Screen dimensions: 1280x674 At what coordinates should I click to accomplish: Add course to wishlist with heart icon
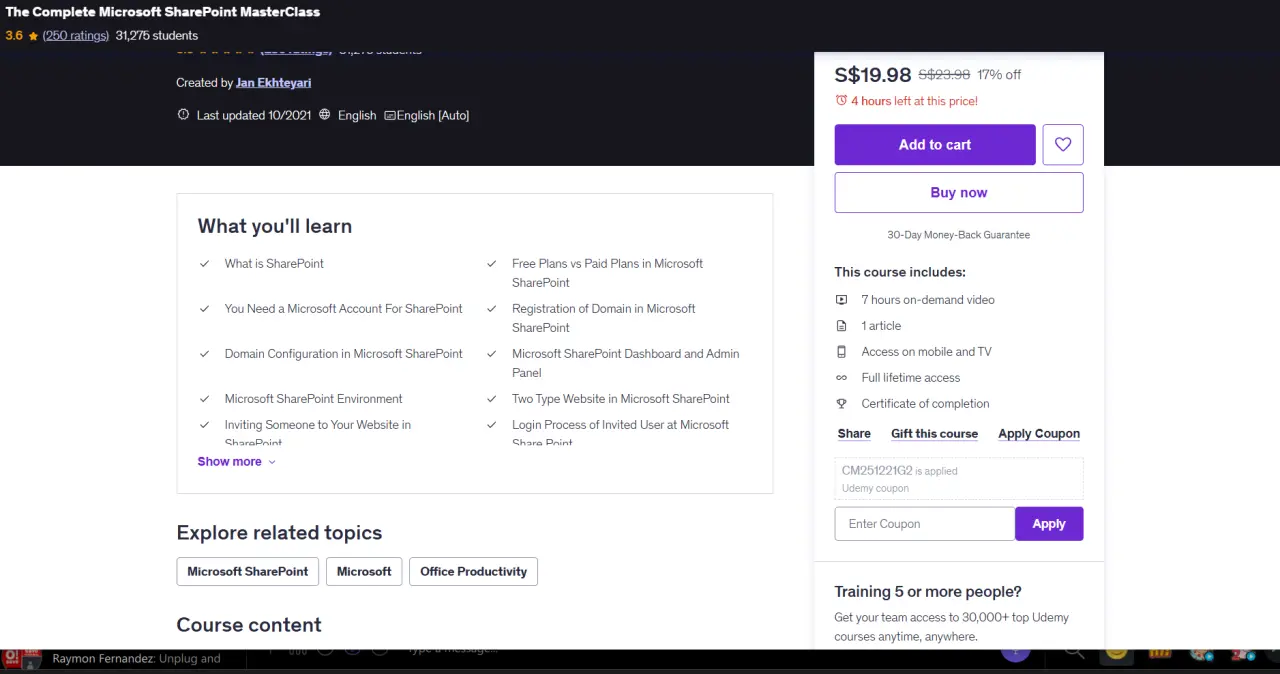[x=1063, y=145]
